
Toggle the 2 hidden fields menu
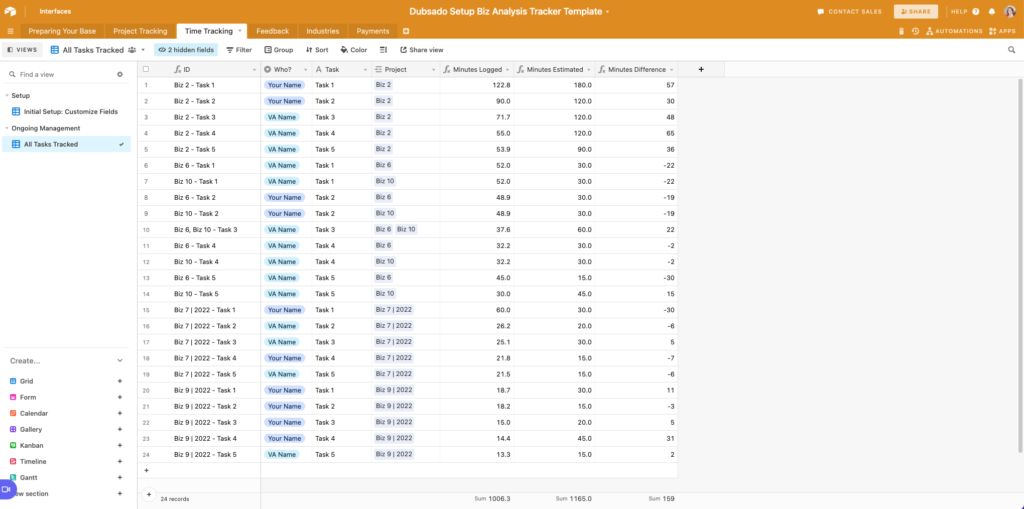[185, 50]
